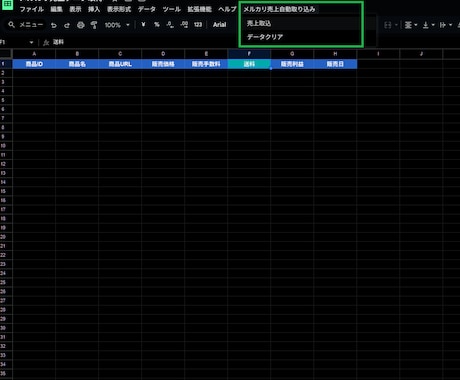Click the メルカリ売上自動取り込み custom menu
460x380 pixels.
click(279, 9)
